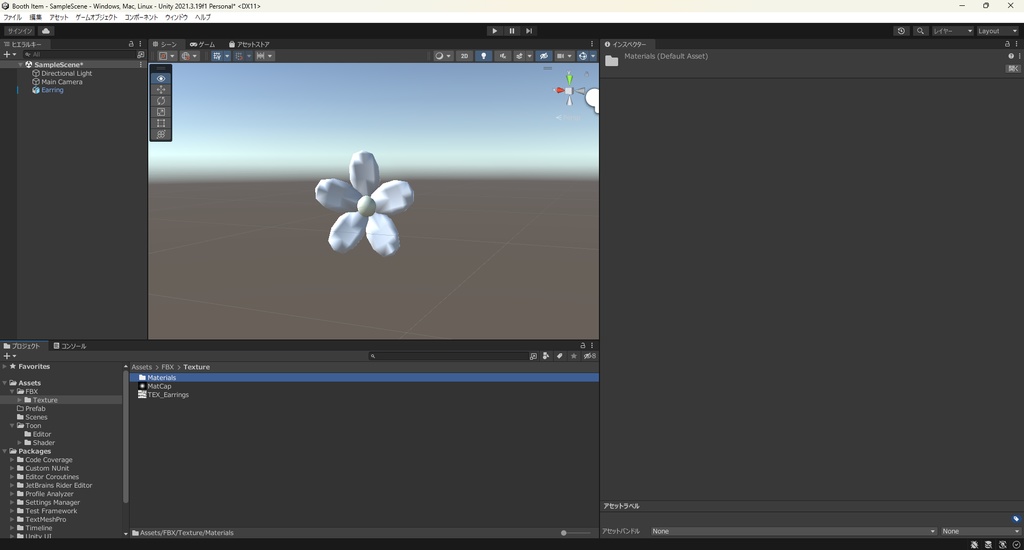The image size is (1024, 550).
Task: Open tool handle position (pivot) dropdown
Action: click(x=167, y=56)
